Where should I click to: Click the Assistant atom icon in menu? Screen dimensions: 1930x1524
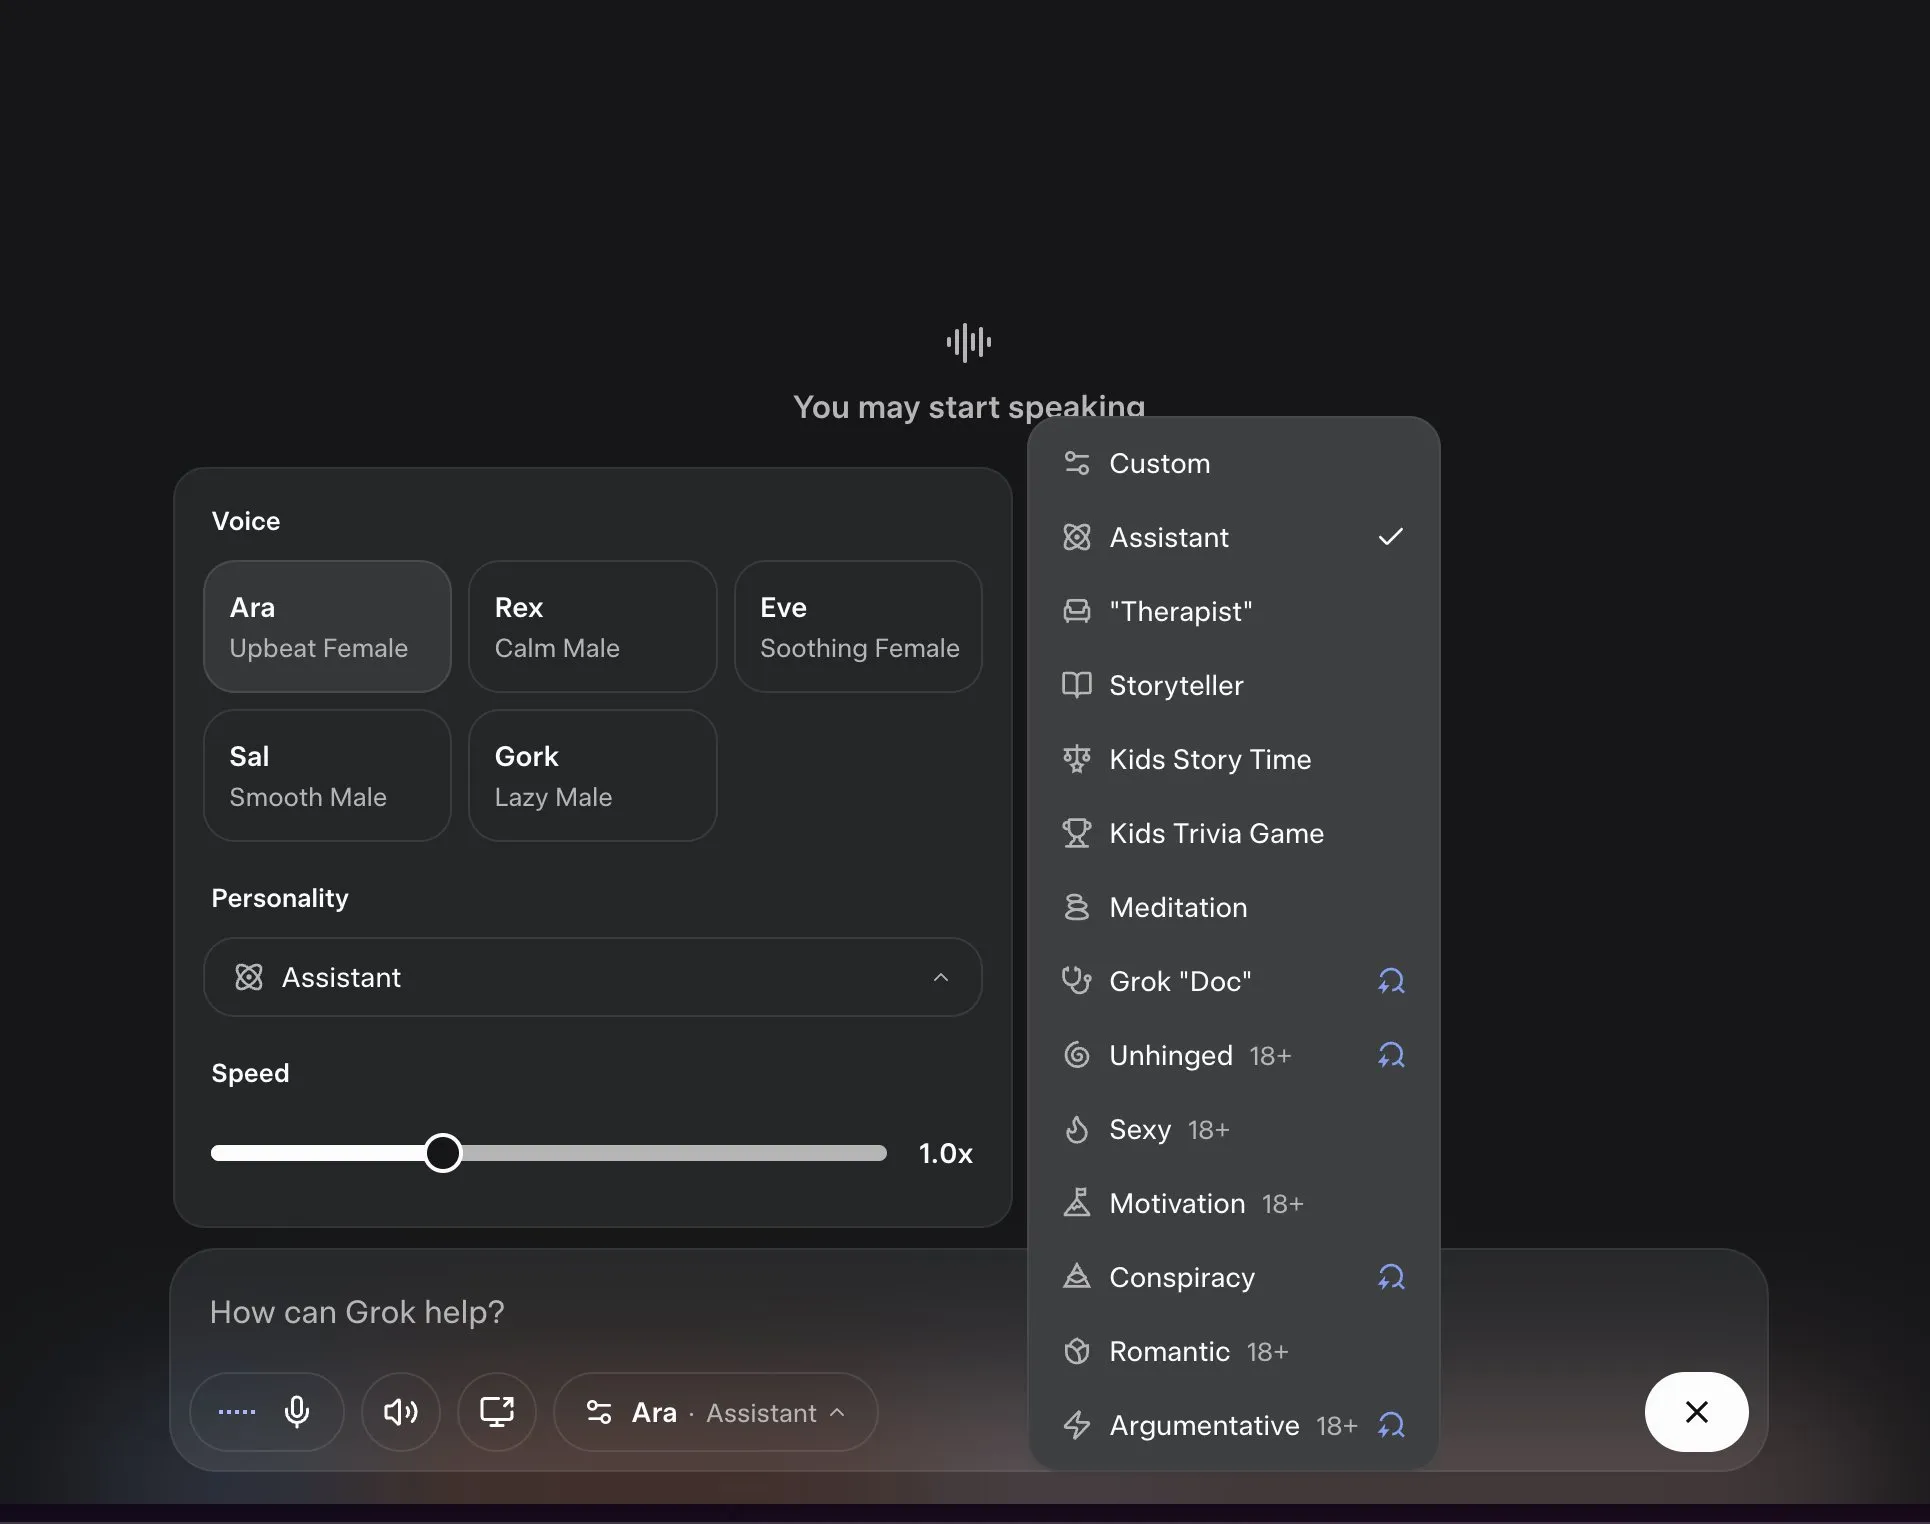tap(1076, 537)
